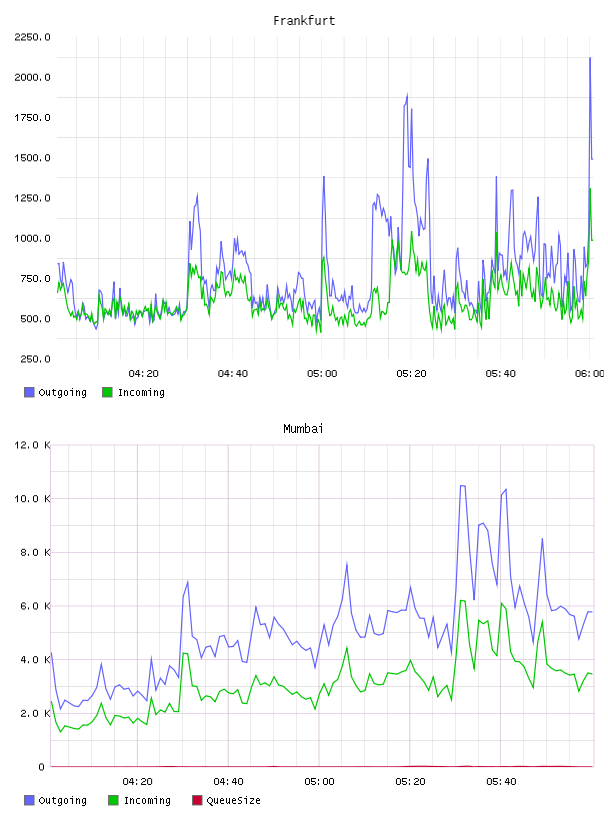Screen dimensions: 608x816
Task: Click Mumbai y-axis label 10.0 K
Action: pyautogui.click(x=32, y=499)
